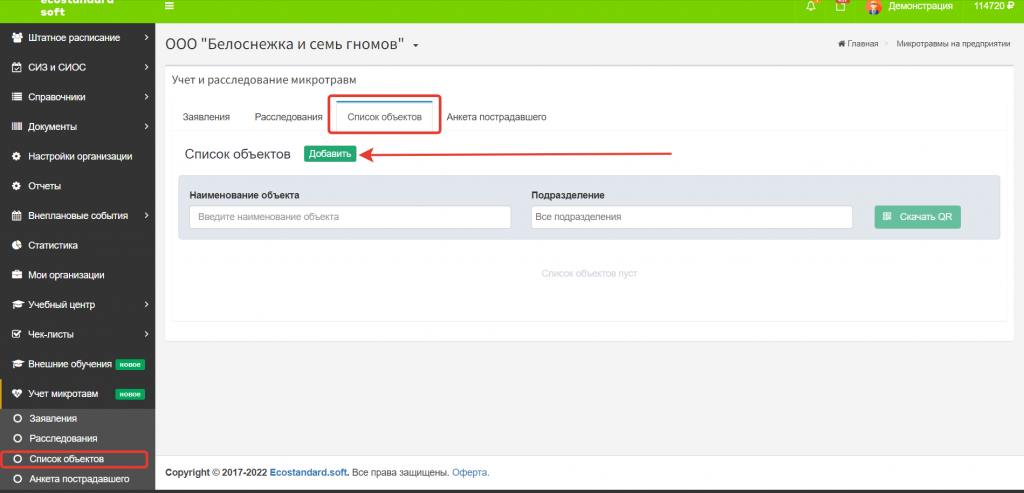
Task: Expand the Документы chevron
Action: click(x=146, y=127)
